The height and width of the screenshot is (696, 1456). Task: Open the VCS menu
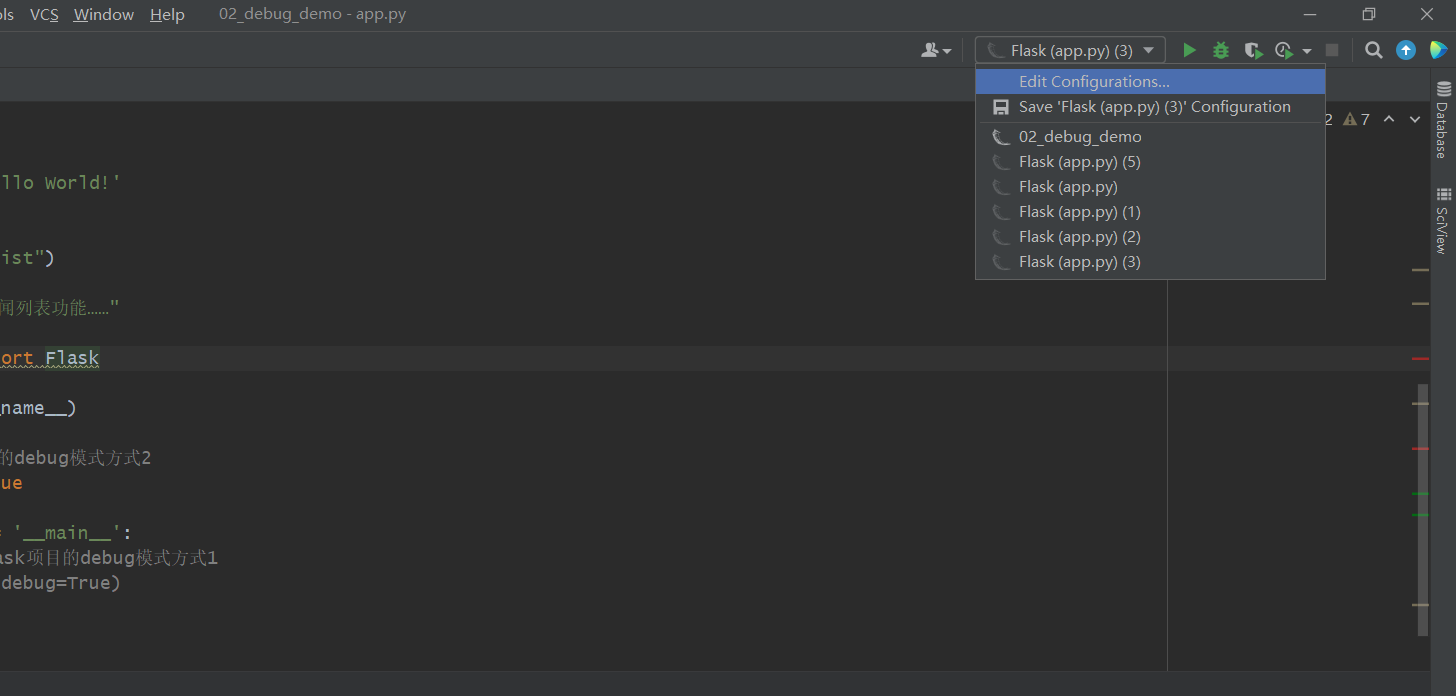pyautogui.click(x=44, y=14)
